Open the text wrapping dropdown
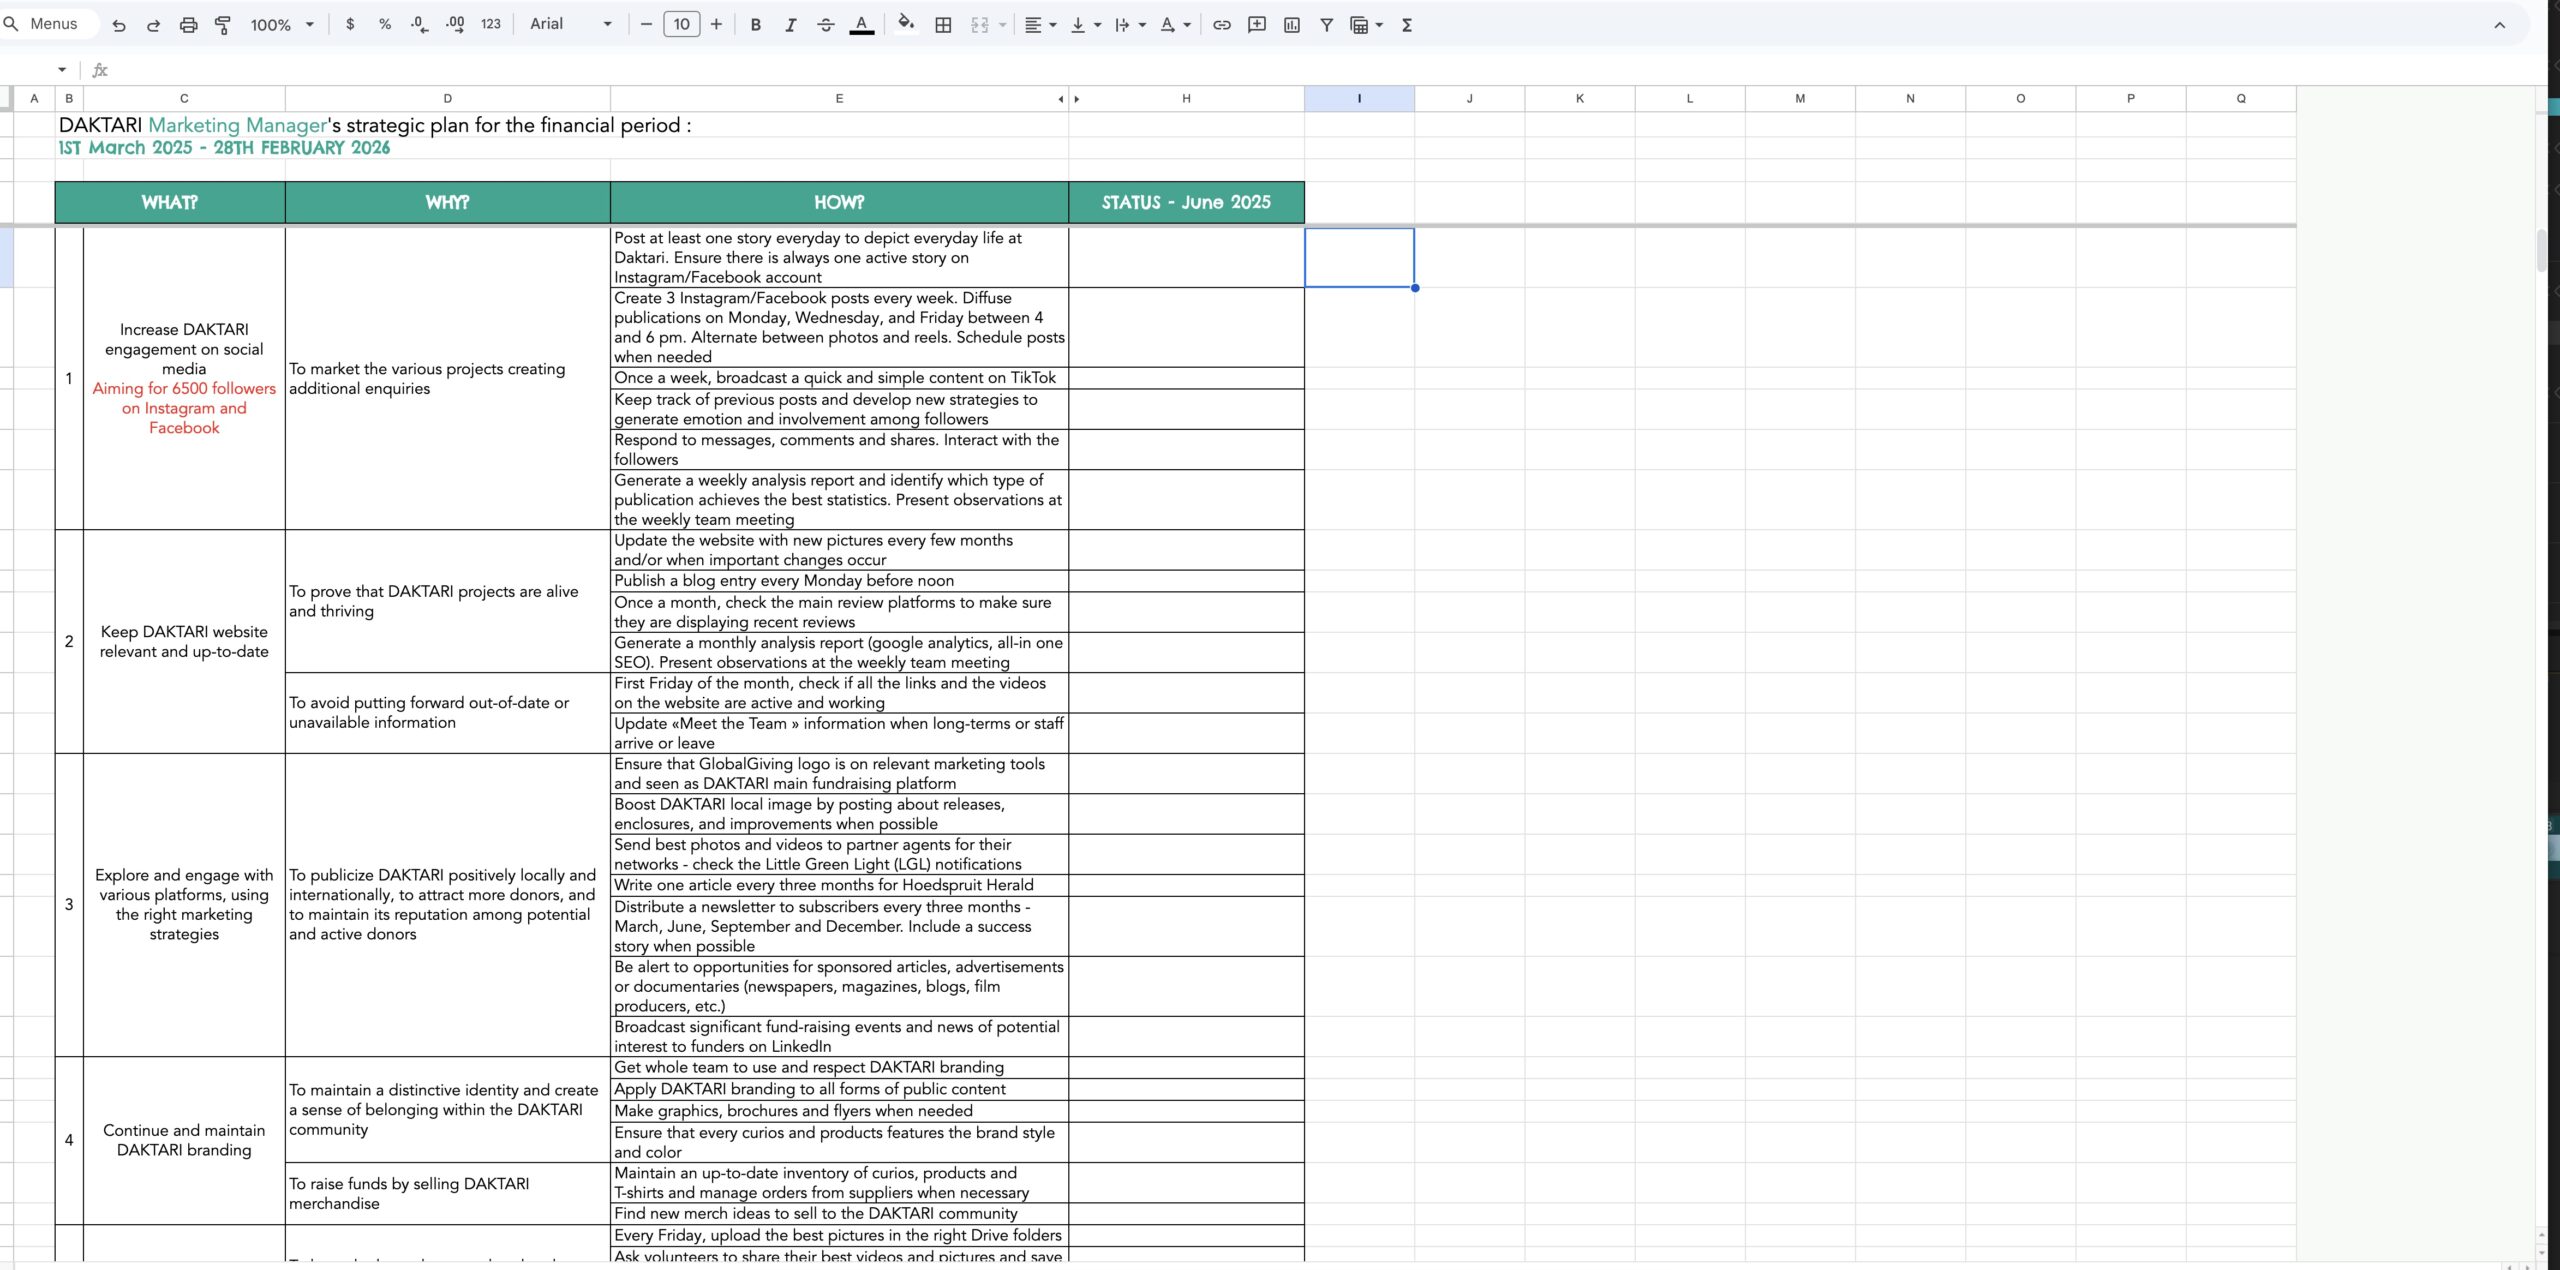 pyautogui.click(x=1130, y=25)
